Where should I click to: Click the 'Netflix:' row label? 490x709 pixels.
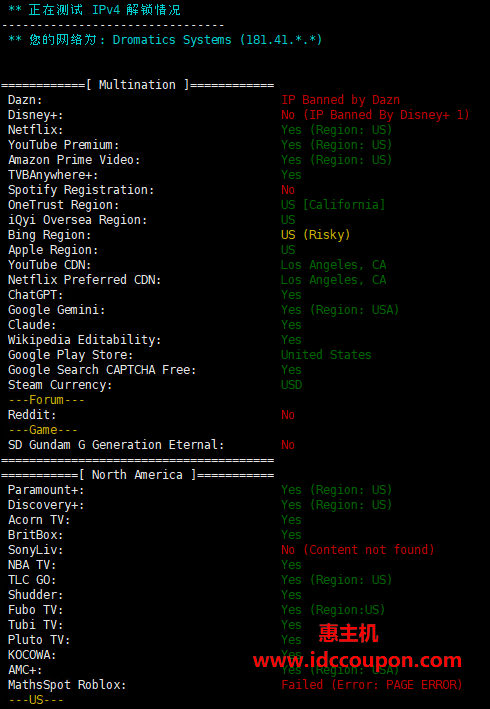point(36,130)
